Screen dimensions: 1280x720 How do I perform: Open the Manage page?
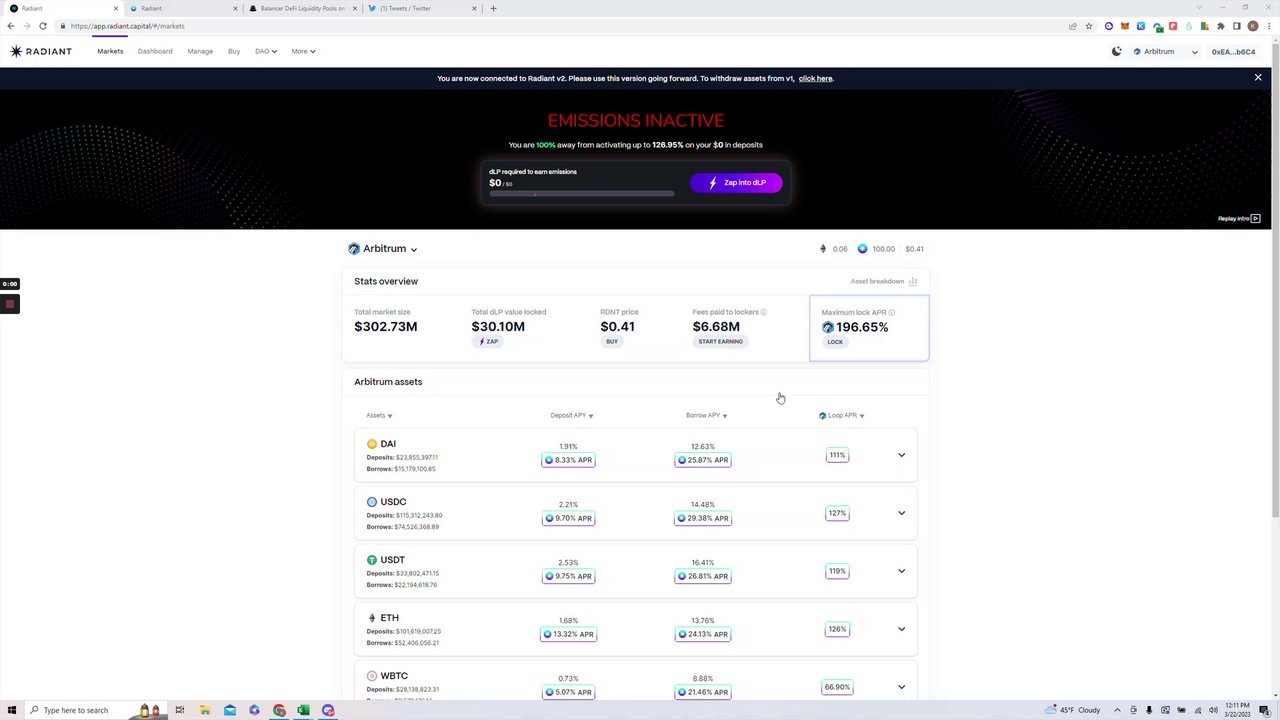coord(200,51)
